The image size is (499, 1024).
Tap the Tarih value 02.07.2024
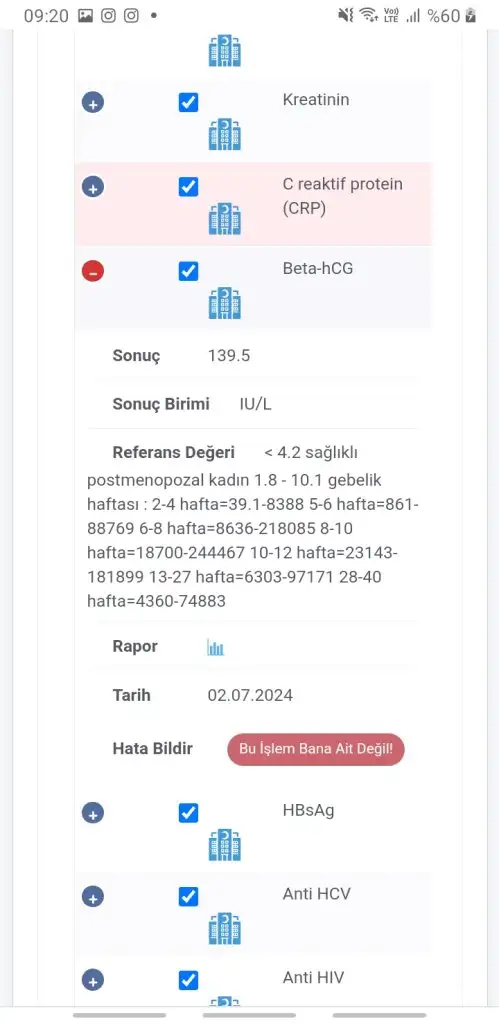coord(250,696)
